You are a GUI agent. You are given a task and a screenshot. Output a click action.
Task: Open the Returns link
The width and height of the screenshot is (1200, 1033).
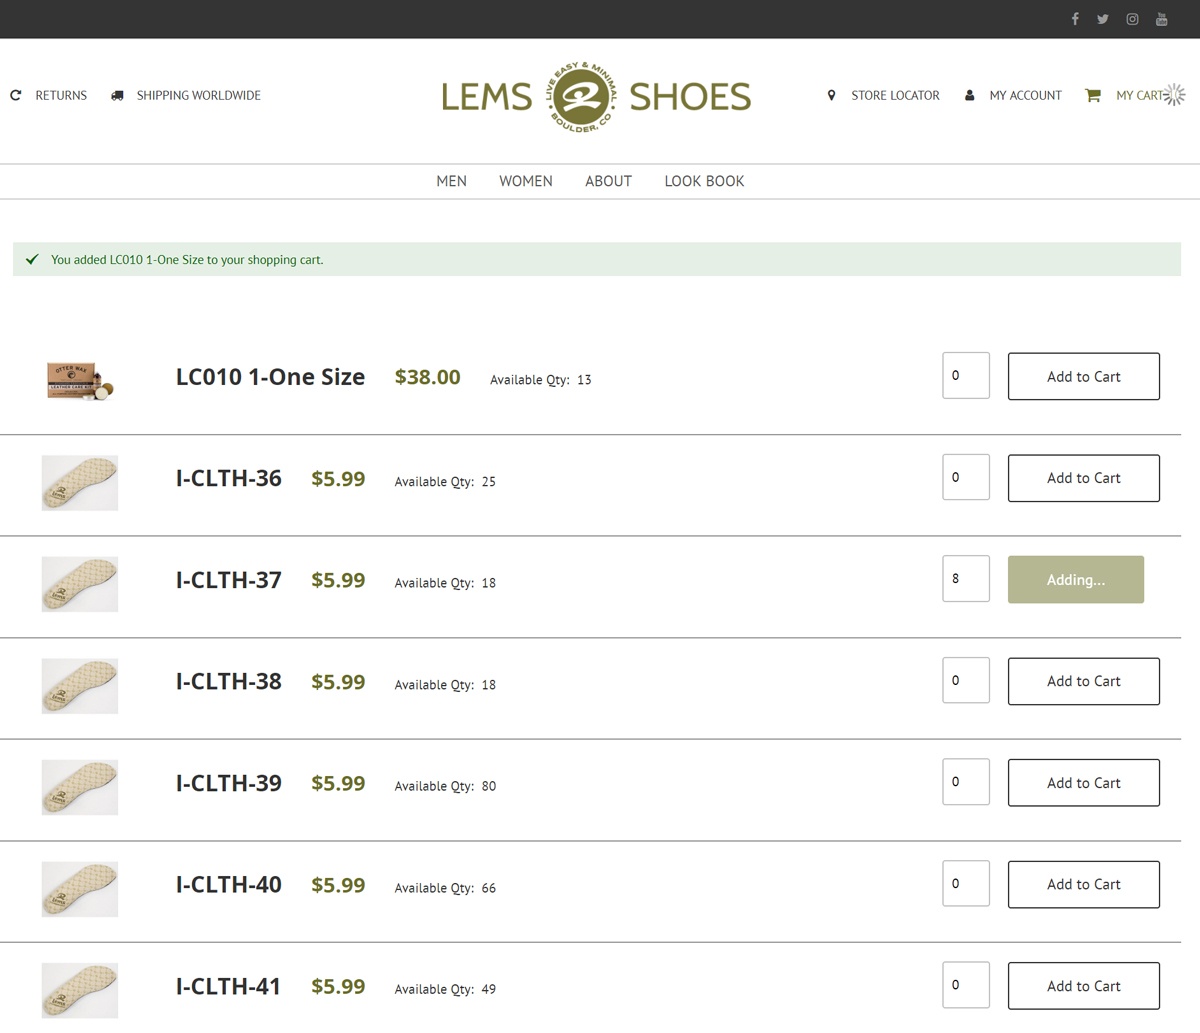point(61,96)
